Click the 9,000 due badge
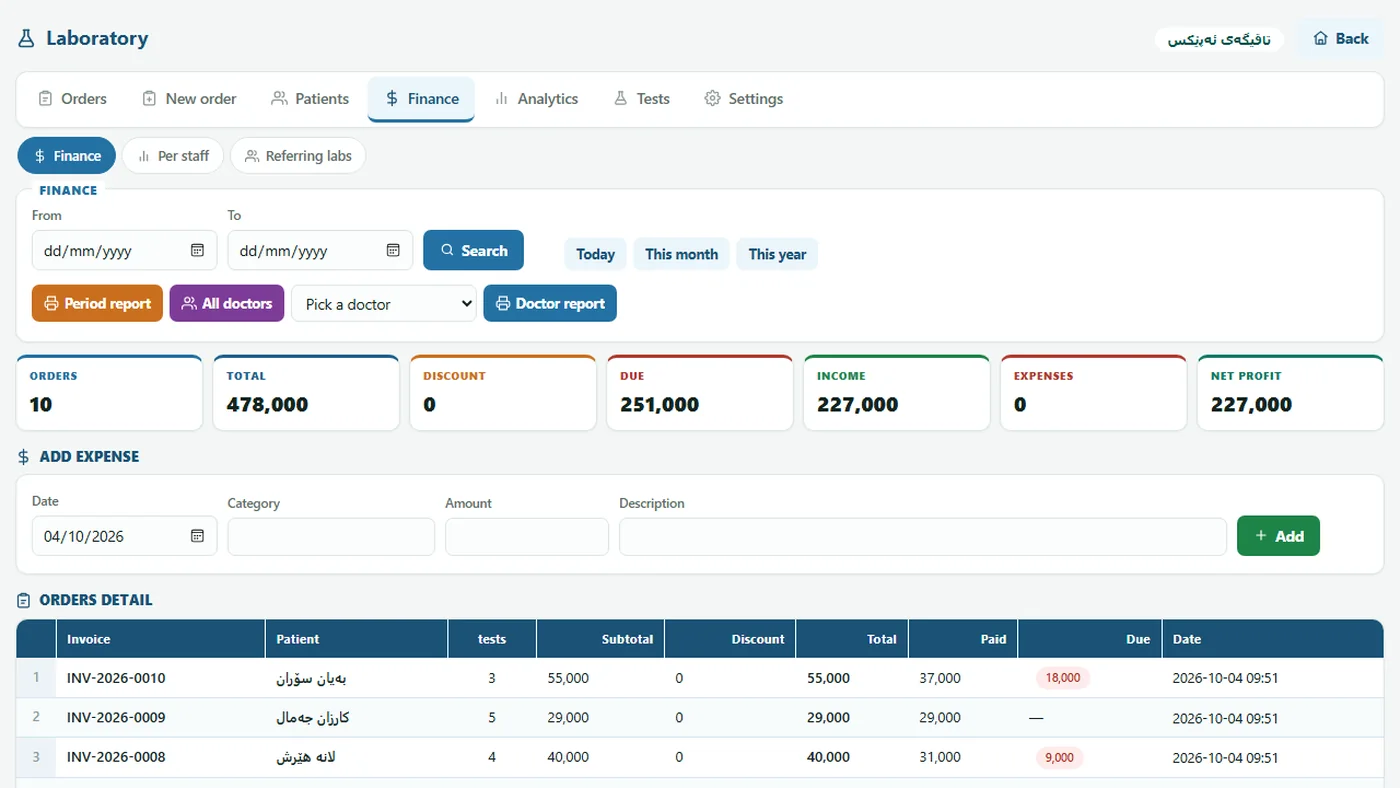 pyautogui.click(x=1060, y=757)
